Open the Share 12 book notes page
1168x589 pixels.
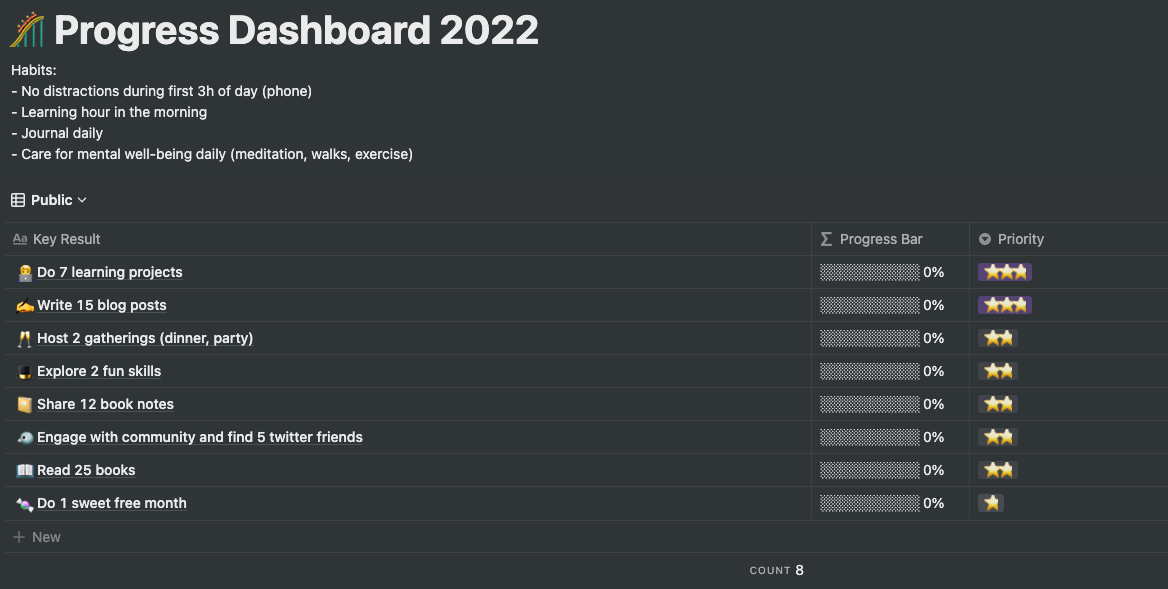pos(105,404)
